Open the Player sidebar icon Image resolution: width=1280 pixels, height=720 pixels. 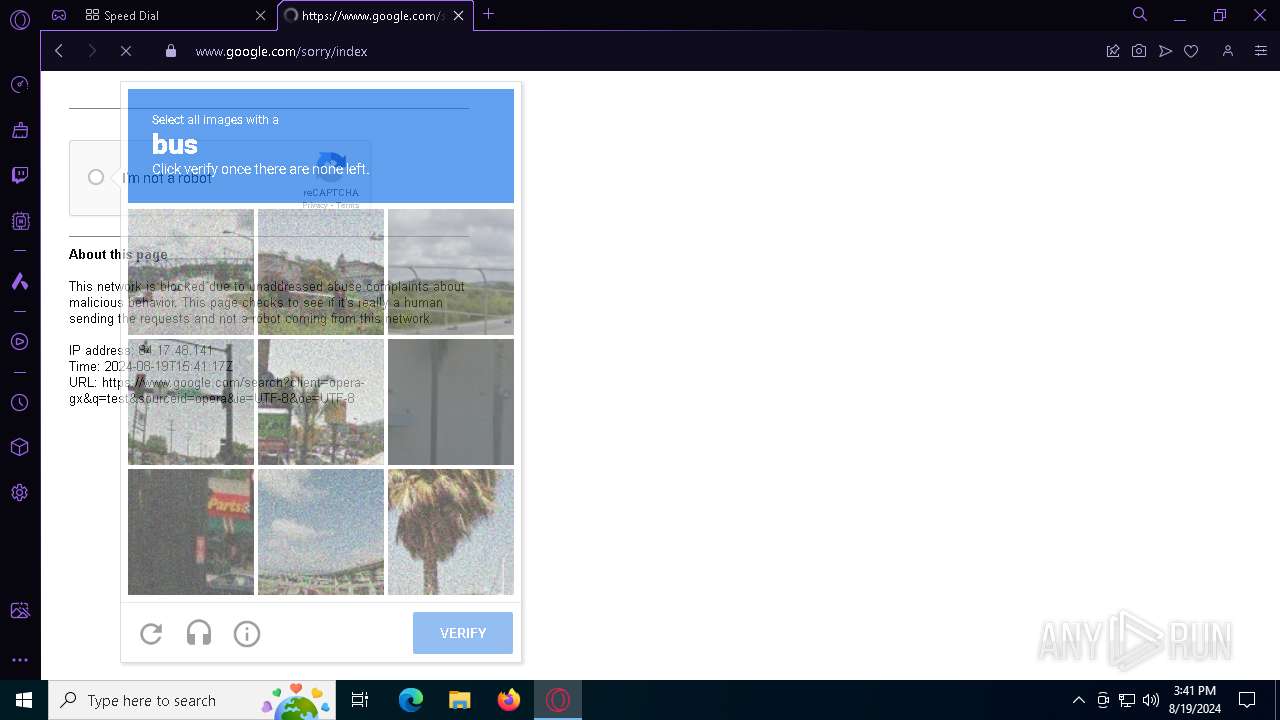pyautogui.click(x=19, y=342)
